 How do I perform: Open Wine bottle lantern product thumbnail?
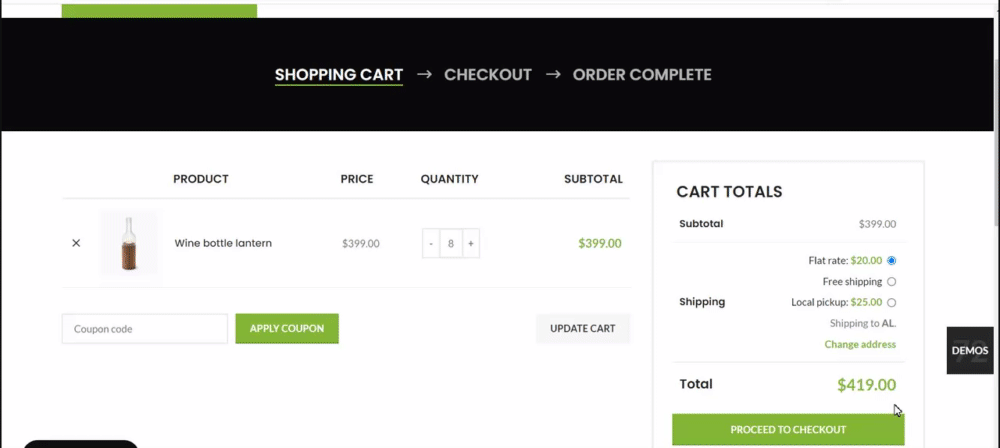click(x=128, y=243)
